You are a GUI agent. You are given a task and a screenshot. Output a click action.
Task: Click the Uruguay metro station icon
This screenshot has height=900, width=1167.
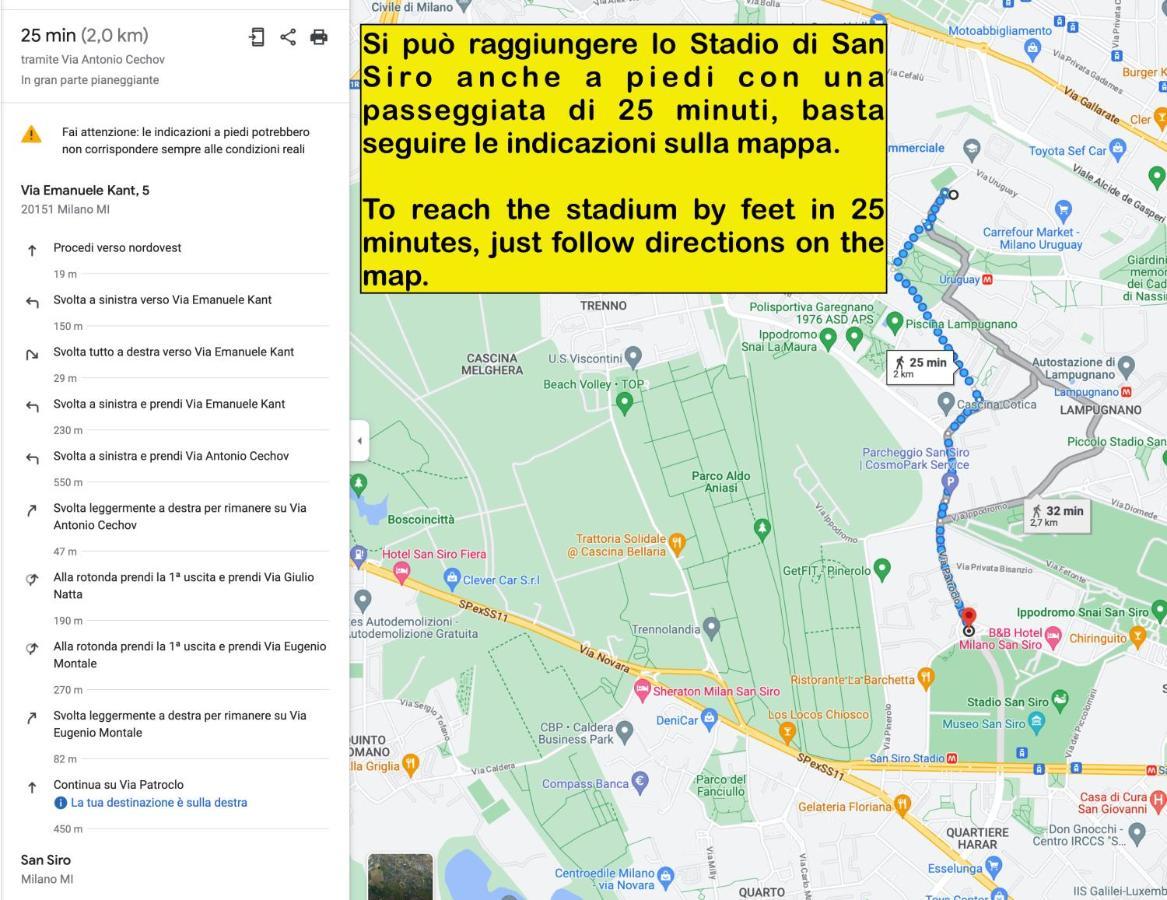coord(988,280)
